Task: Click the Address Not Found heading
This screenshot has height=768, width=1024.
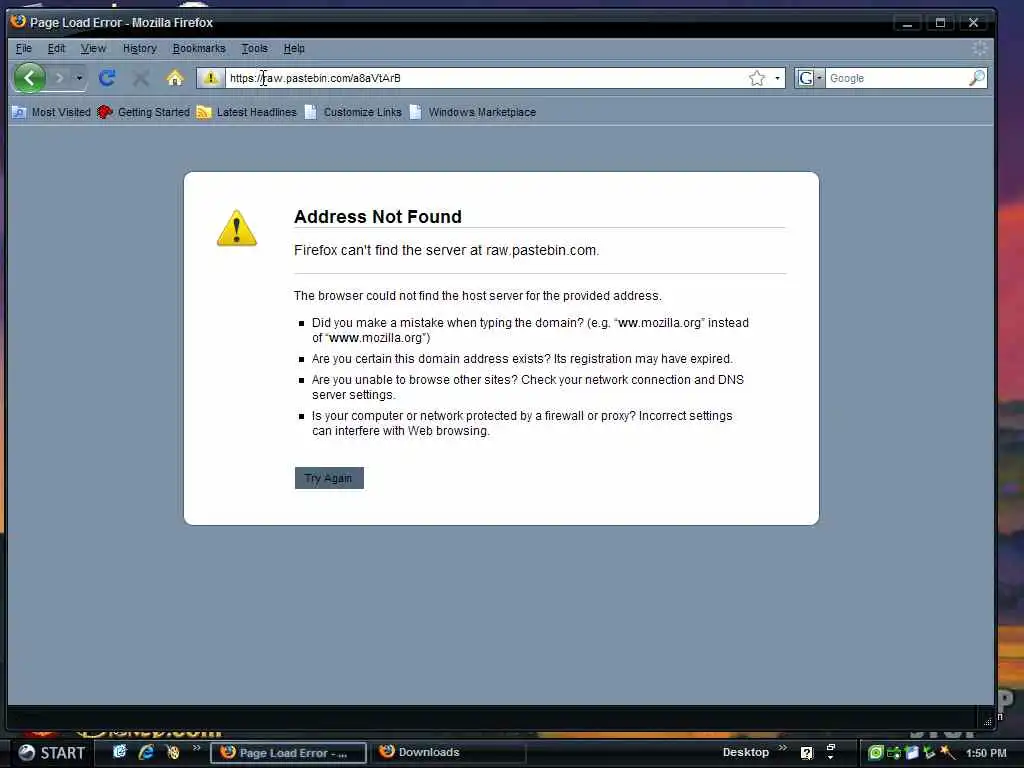Action: pyautogui.click(x=377, y=217)
